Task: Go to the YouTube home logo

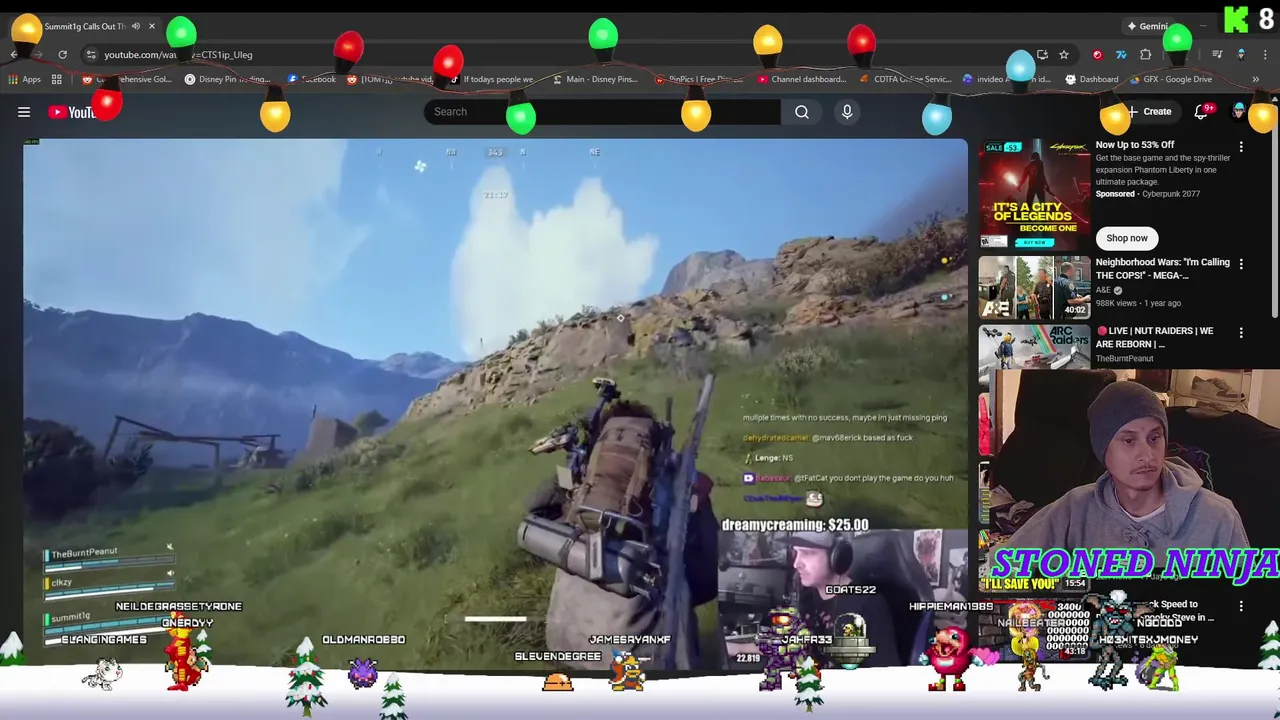Action: [x=76, y=112]
